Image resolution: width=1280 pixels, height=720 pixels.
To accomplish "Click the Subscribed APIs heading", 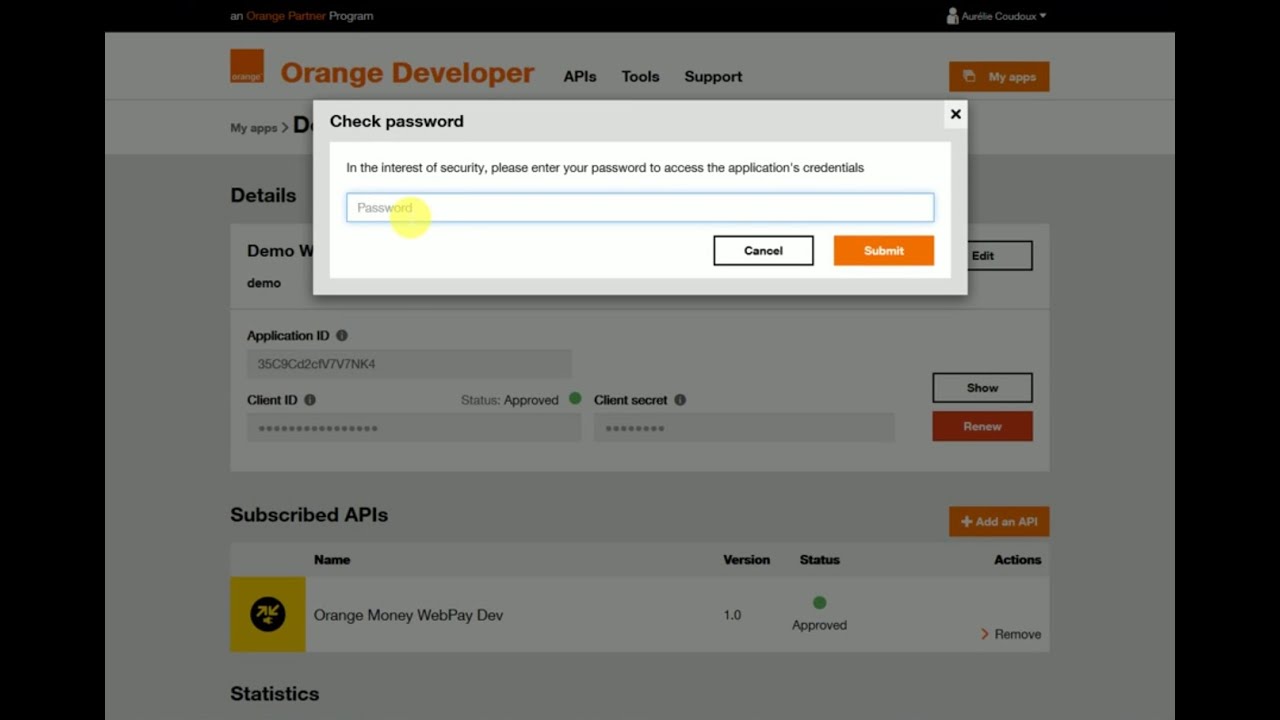I will pos(309,515).
